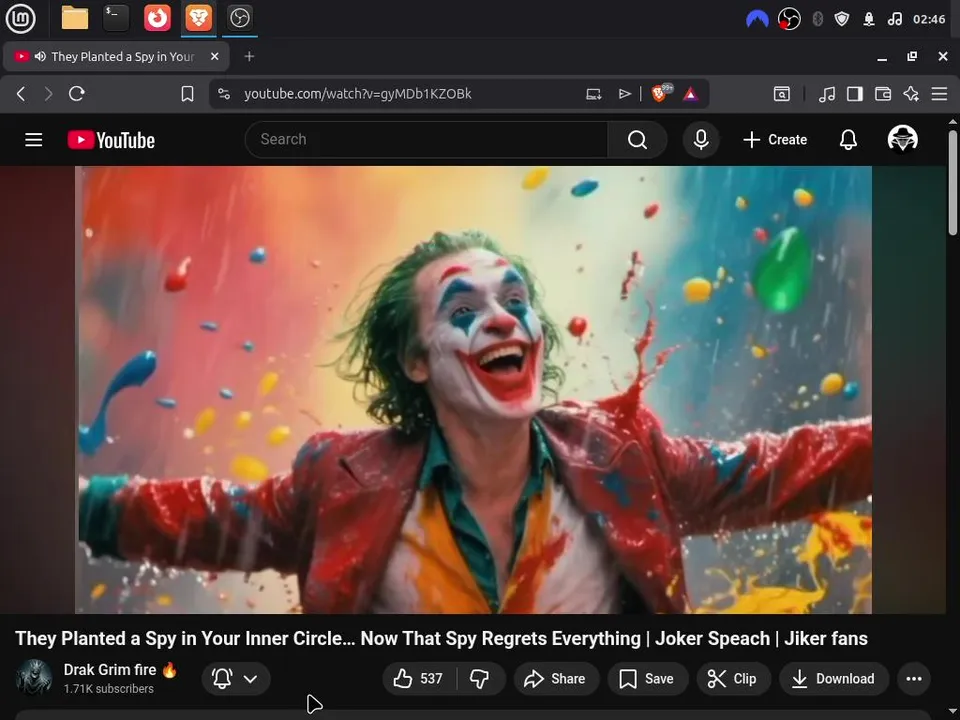
Task: Go to YouTube home via the logo
Action: [111, 140]
